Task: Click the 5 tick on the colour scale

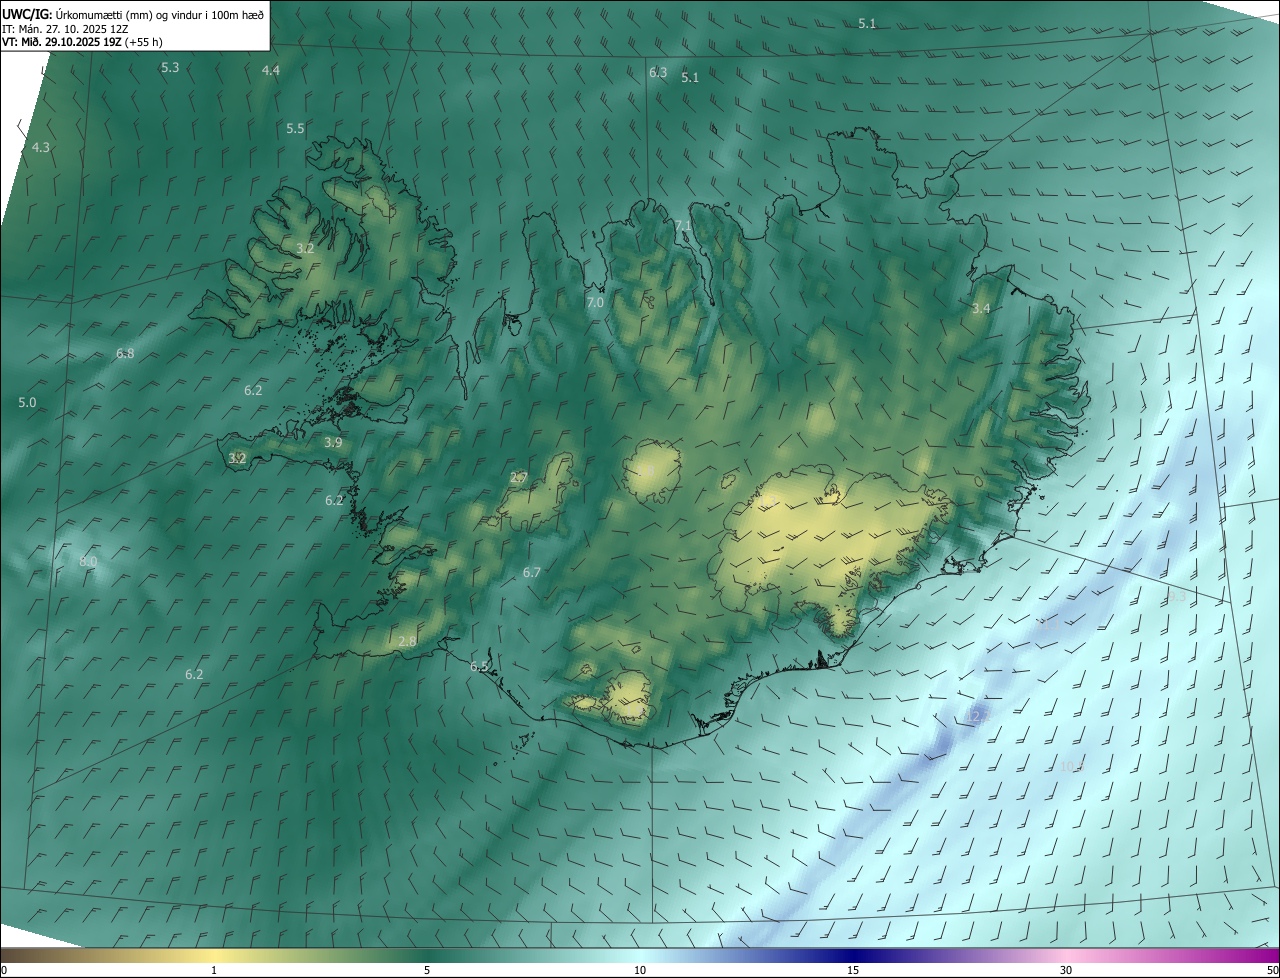Action: (427, 970)
